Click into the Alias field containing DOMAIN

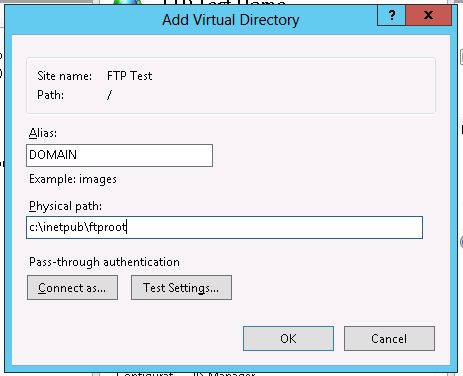coord(119,155)
